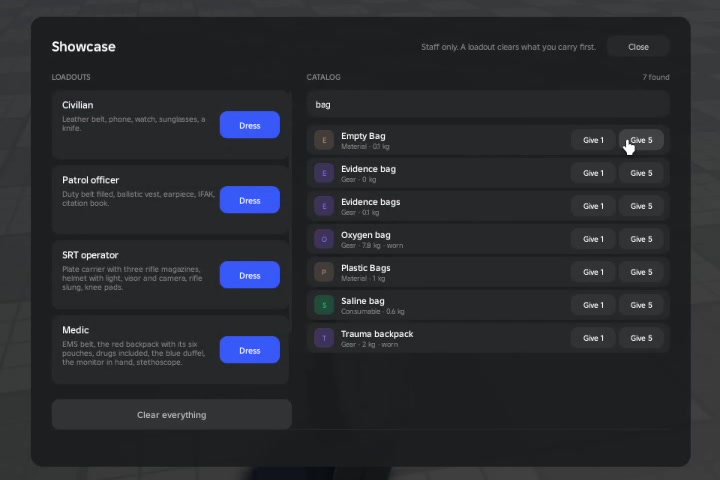Image resolution: width=720 pixels, height=480 pixels.
Task: Select the Evidence bags name text
Action: pyautogui.click(x=371, y=202)
